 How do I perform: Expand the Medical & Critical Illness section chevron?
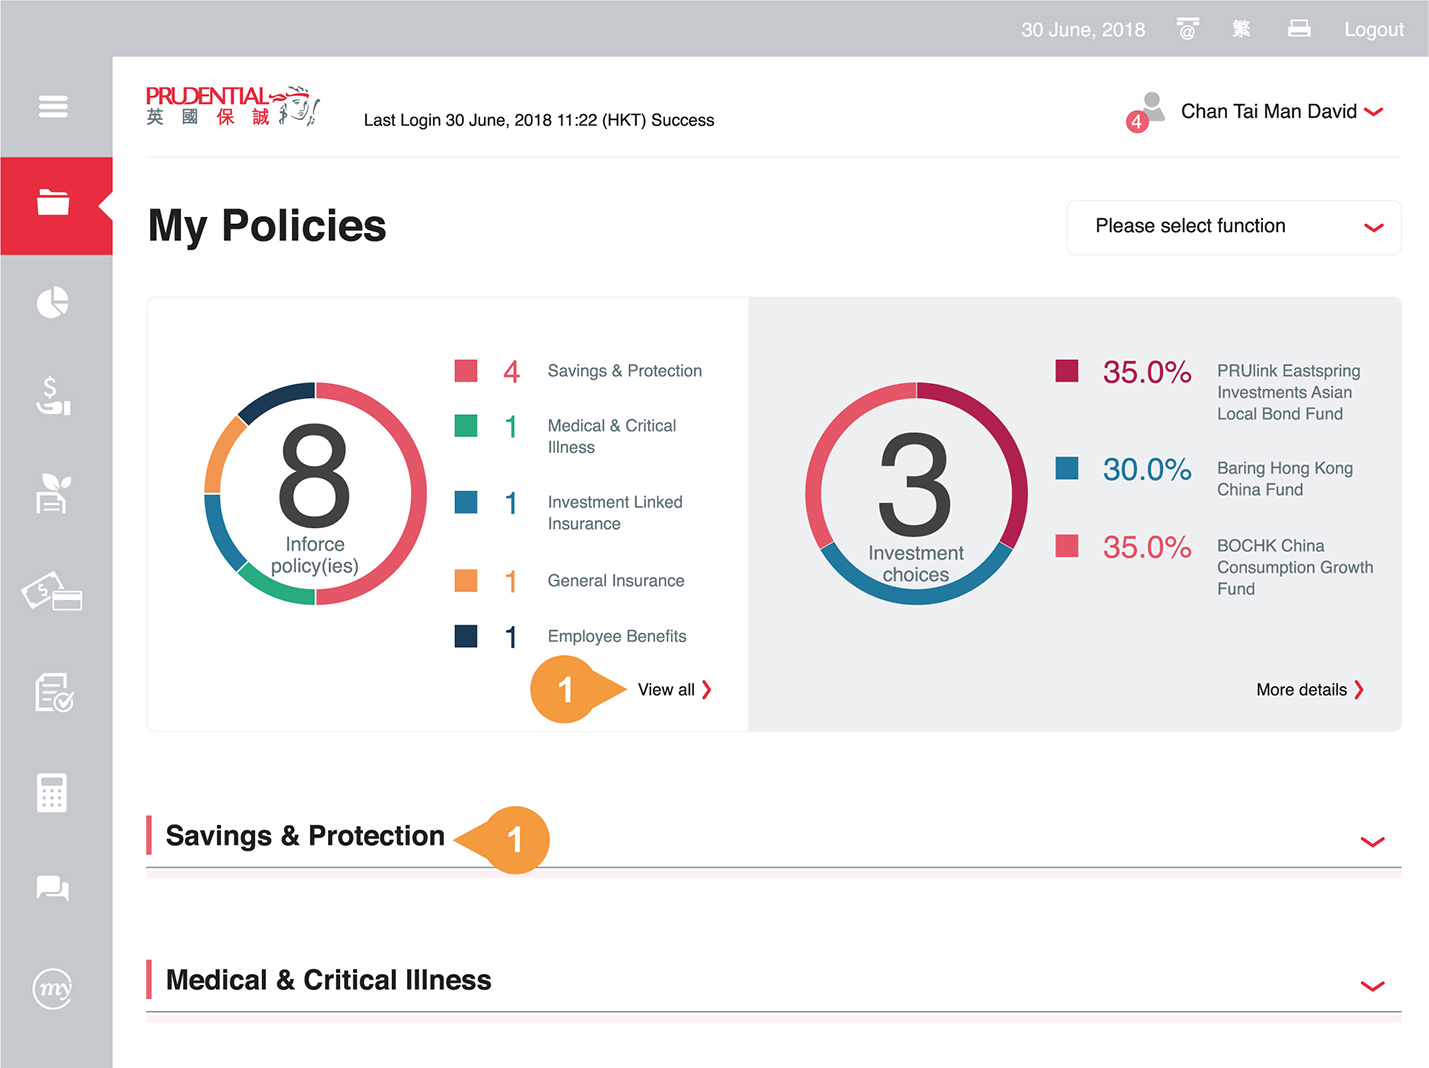click(x=1373, y=985)
